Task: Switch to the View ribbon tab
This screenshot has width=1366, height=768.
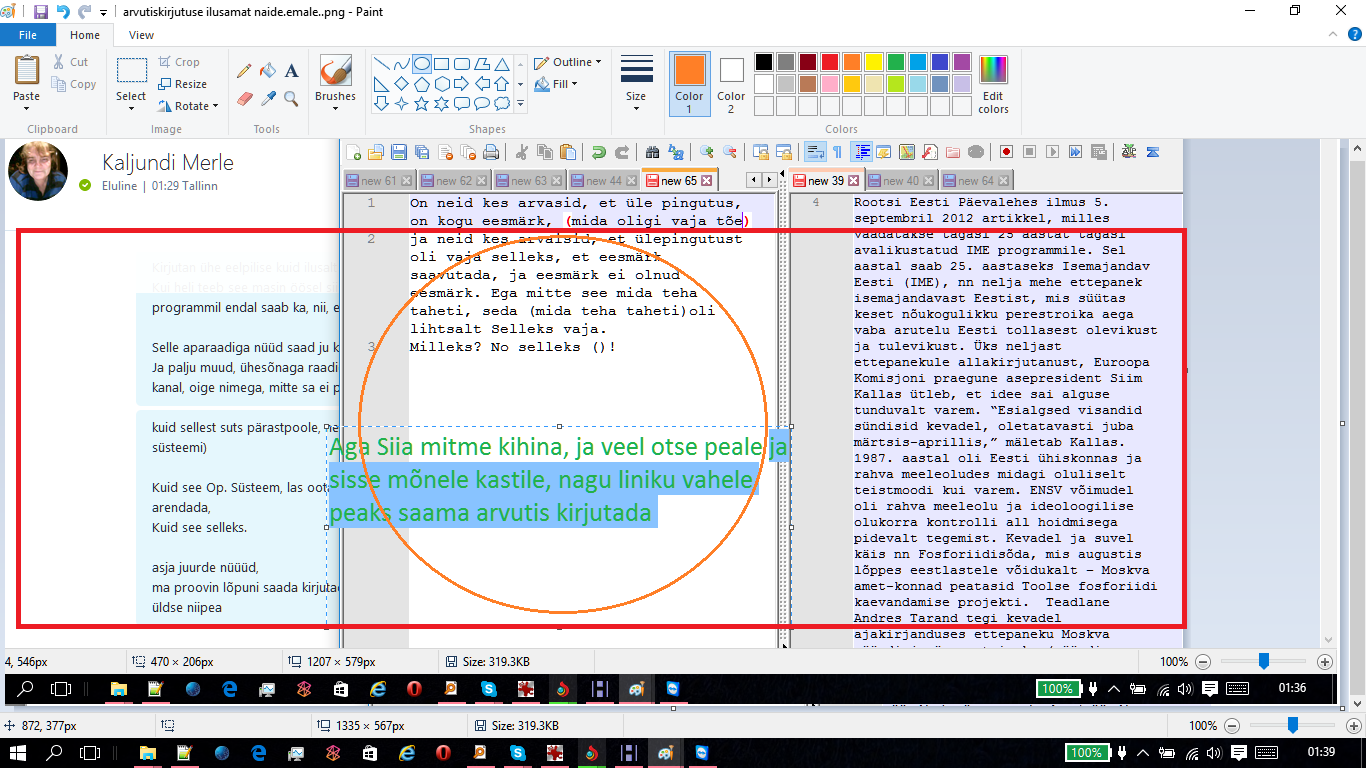Action: point(141,35)
